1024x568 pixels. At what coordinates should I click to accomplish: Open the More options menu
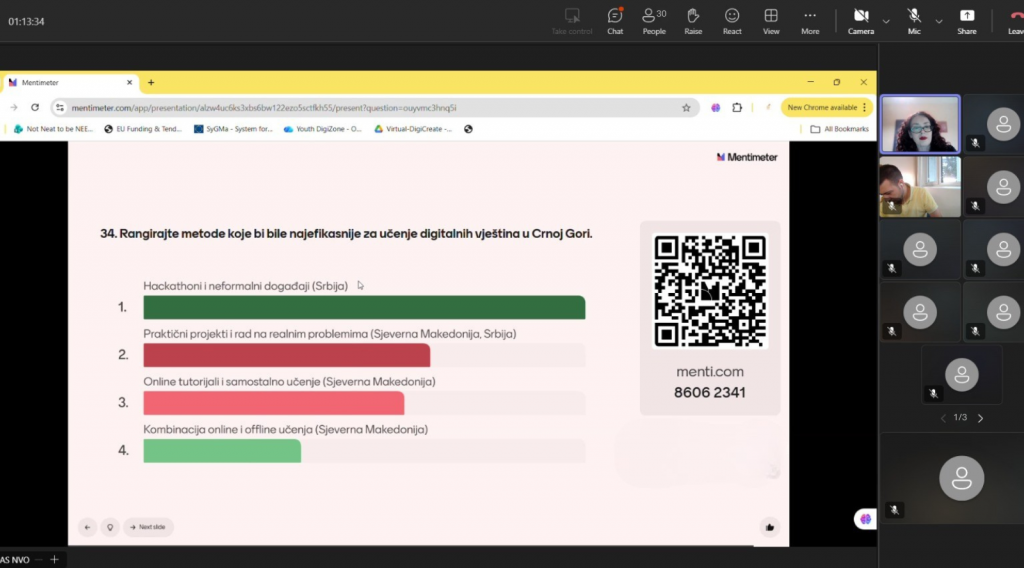pyautogui.click(x=810, y=20)
